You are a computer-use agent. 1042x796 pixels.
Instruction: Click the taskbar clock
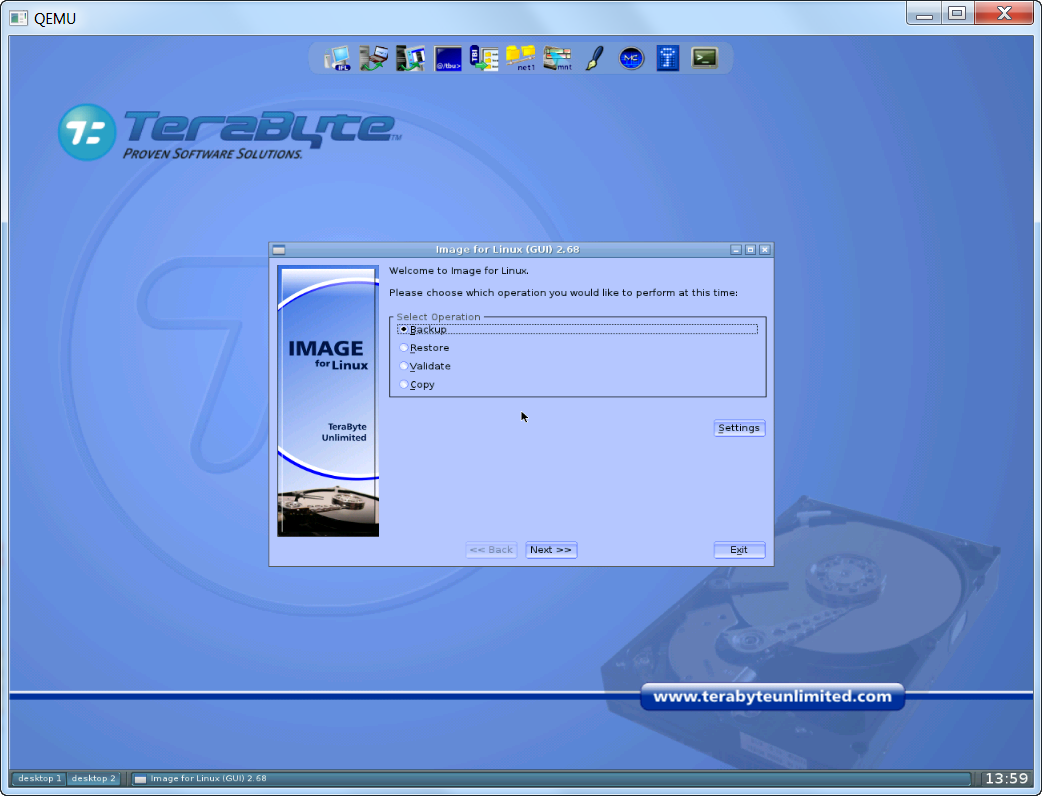click(x=1006, y=778)
